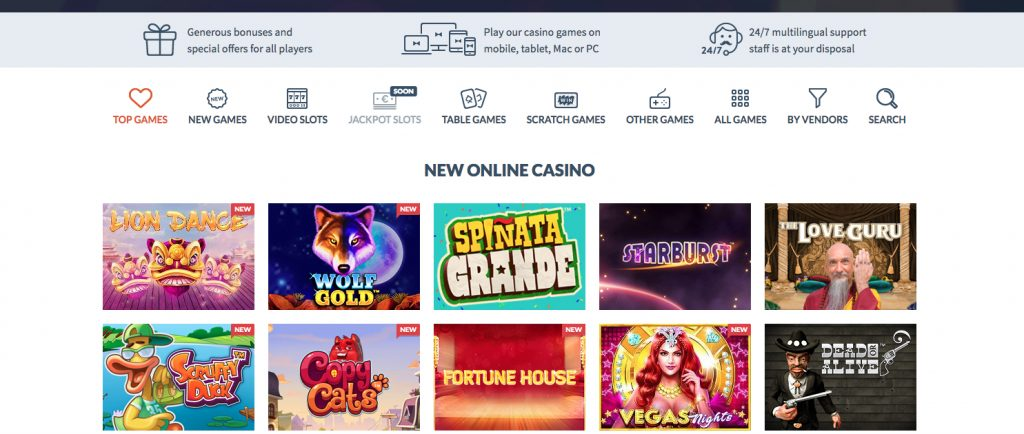Select the Video Slots machine icon
The image size is (1024, 434).
point(297,99)
